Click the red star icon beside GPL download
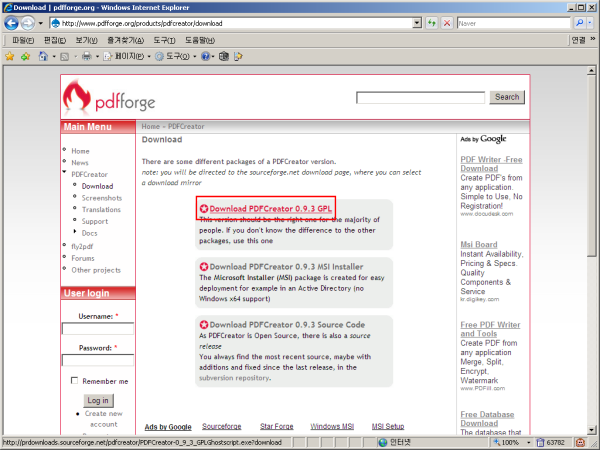This screenshot has height=450, width=600. pyautogui.click(x=204, y=209)
